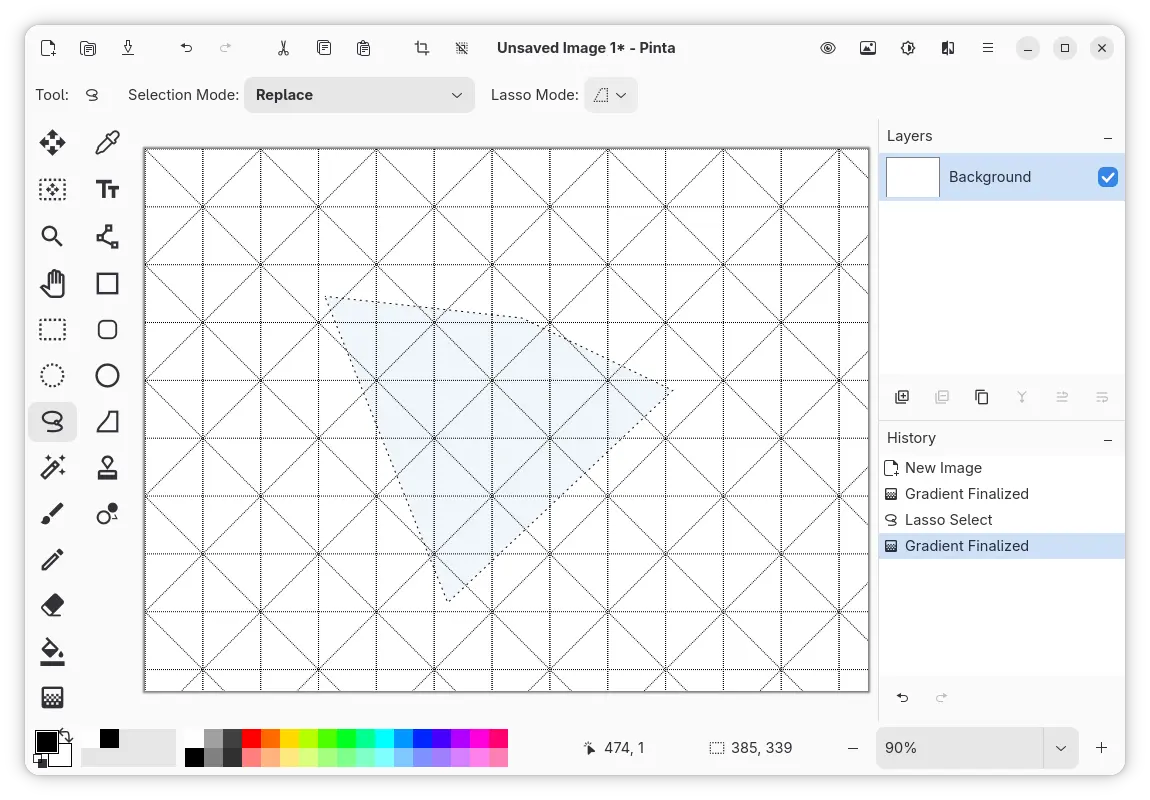Expand the Lasso Mode dropdown
This screenshot has height=800, width=1150.
point(610,95)
